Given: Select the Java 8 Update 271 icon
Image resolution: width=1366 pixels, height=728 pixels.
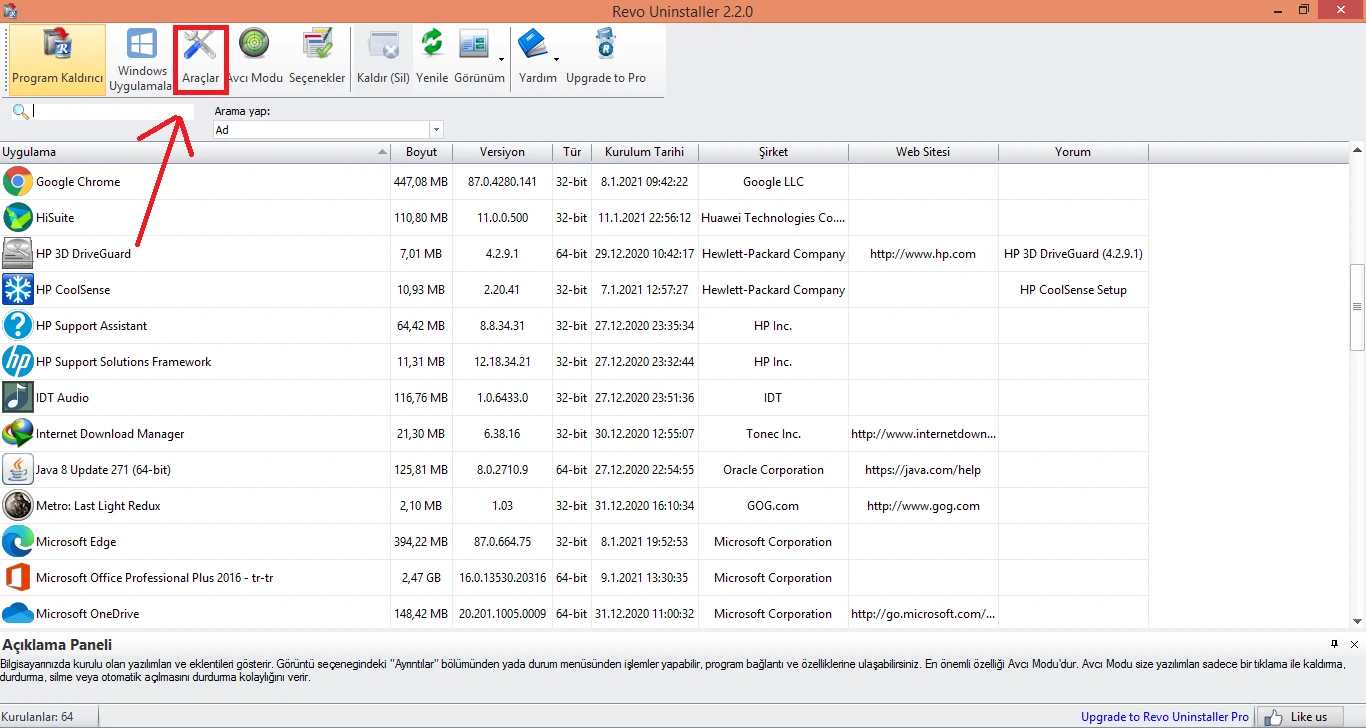Looking at the screenshot, I should pyautogui.click(x=18, y=470).
